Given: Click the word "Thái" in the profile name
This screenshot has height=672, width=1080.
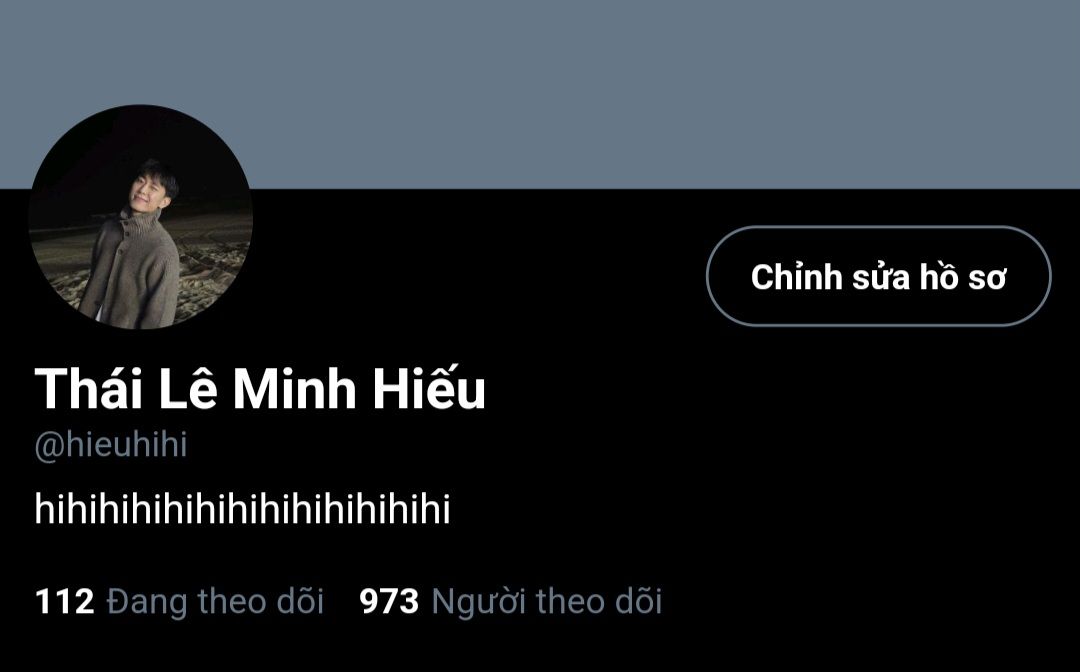Looking at the screenshot, I should coord(89,388).
